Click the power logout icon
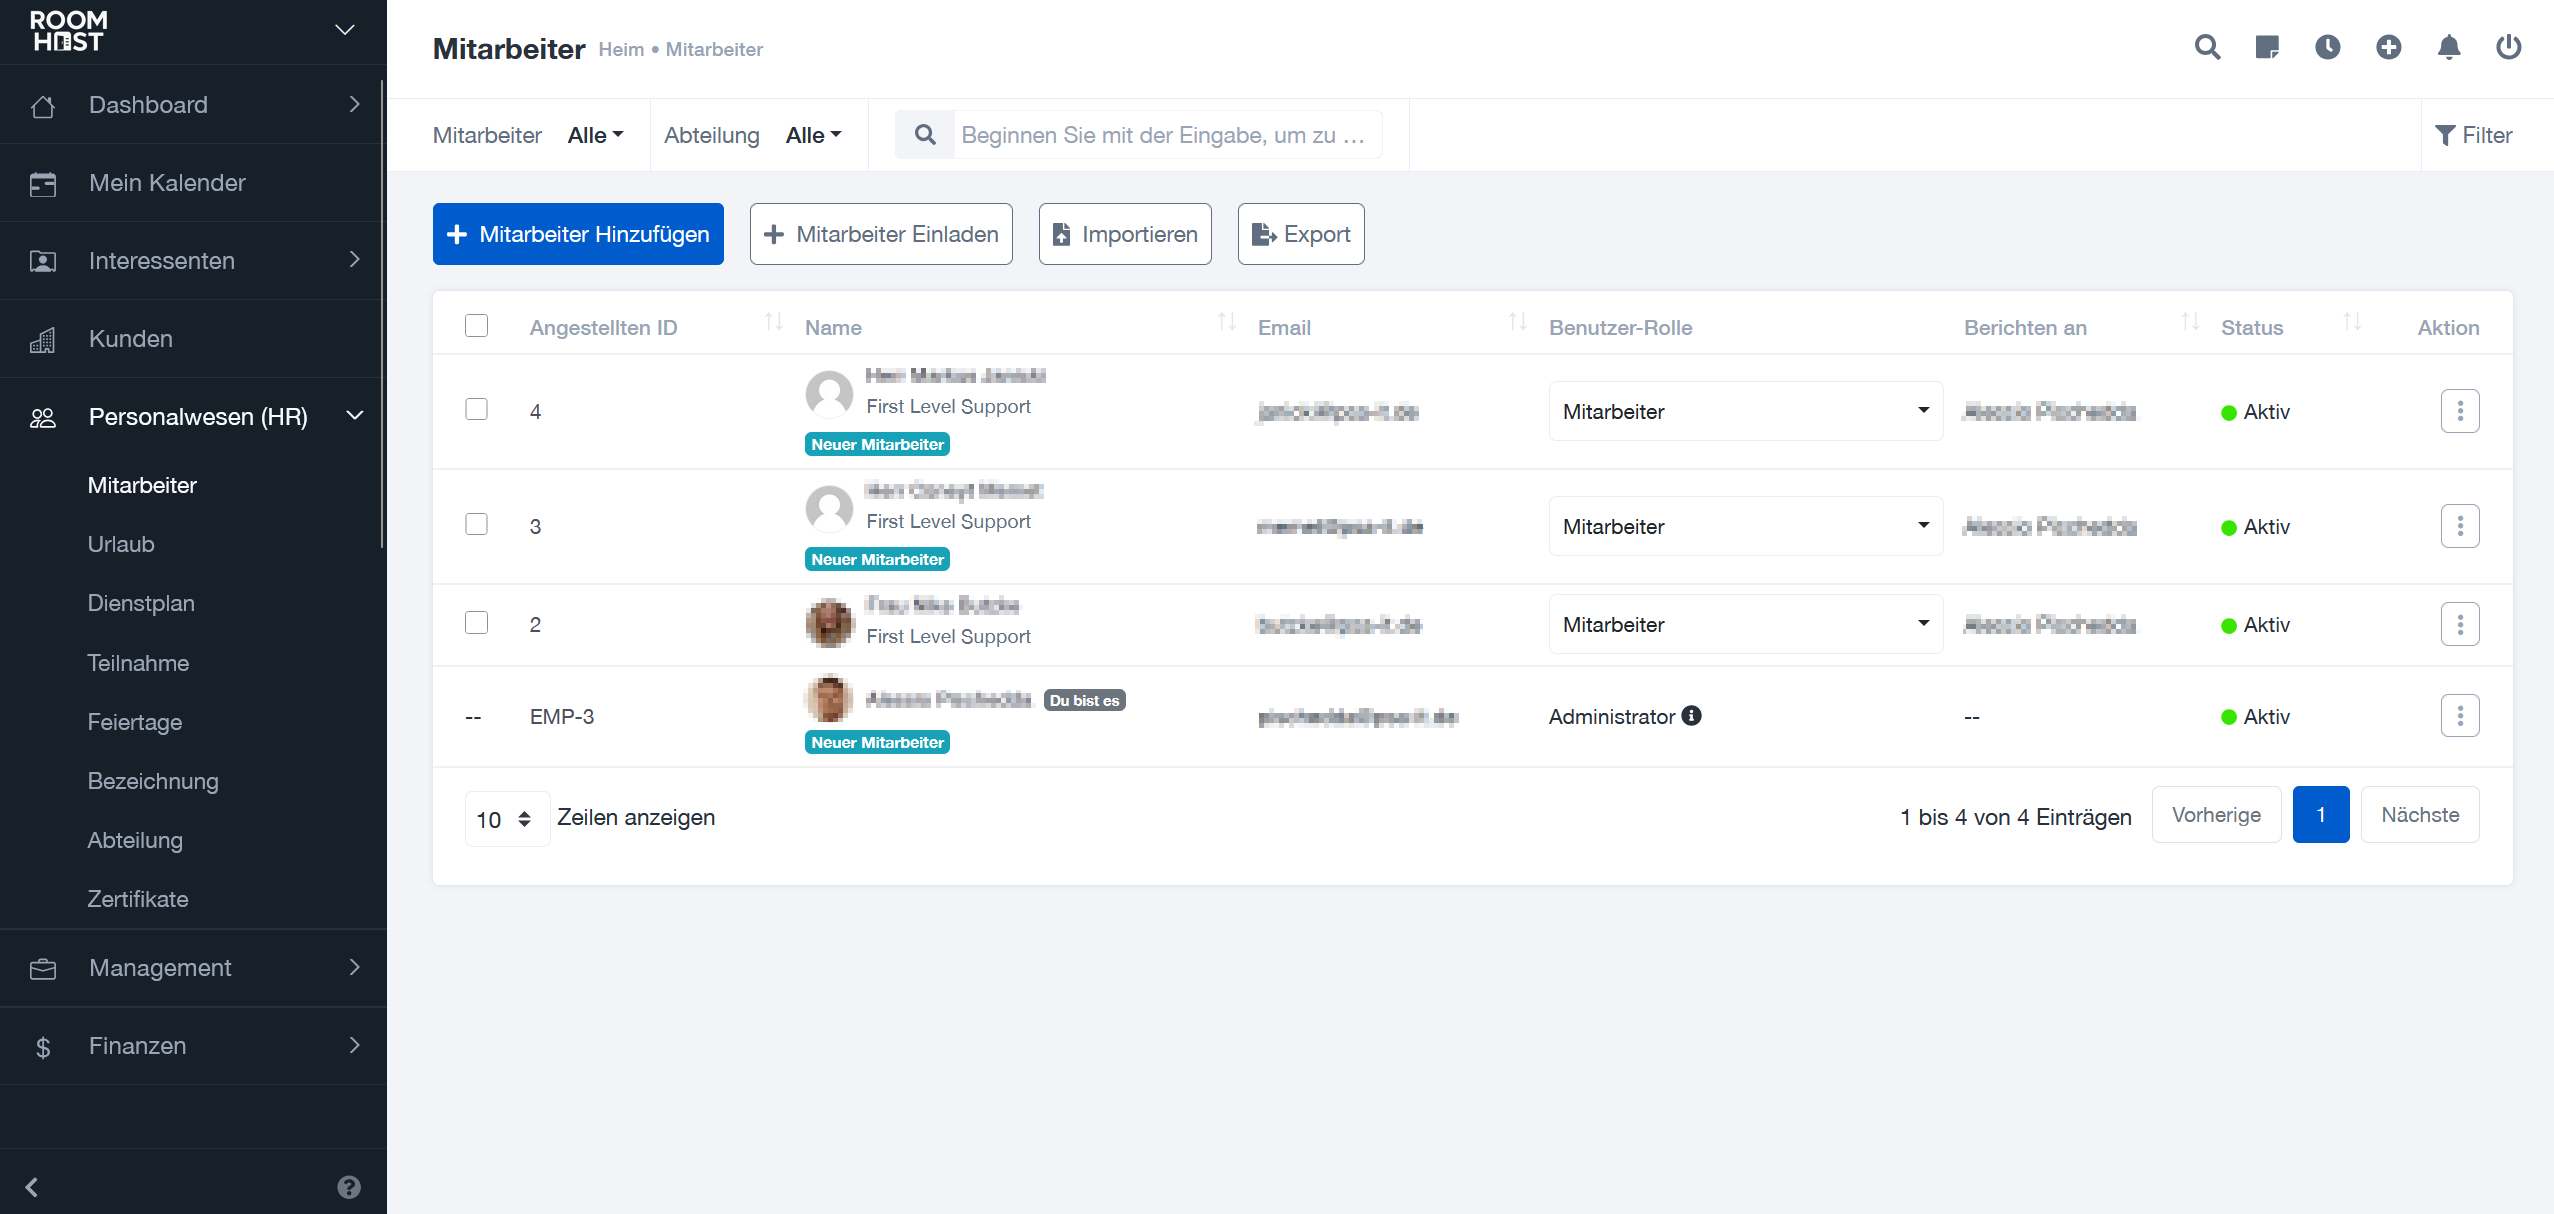This screenshot has width=2554, height=1214. [2508, 47]
